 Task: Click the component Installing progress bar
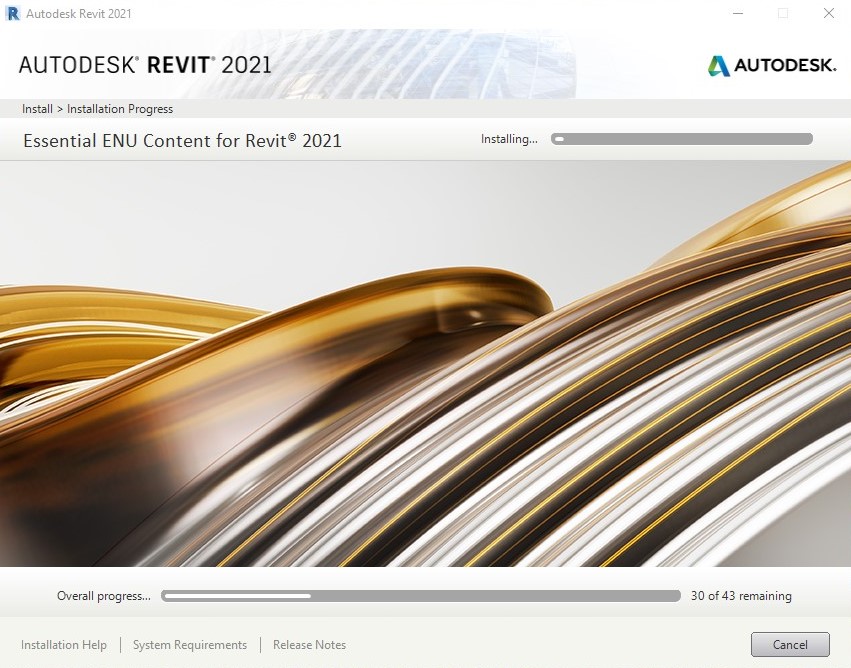coord(682,139)
